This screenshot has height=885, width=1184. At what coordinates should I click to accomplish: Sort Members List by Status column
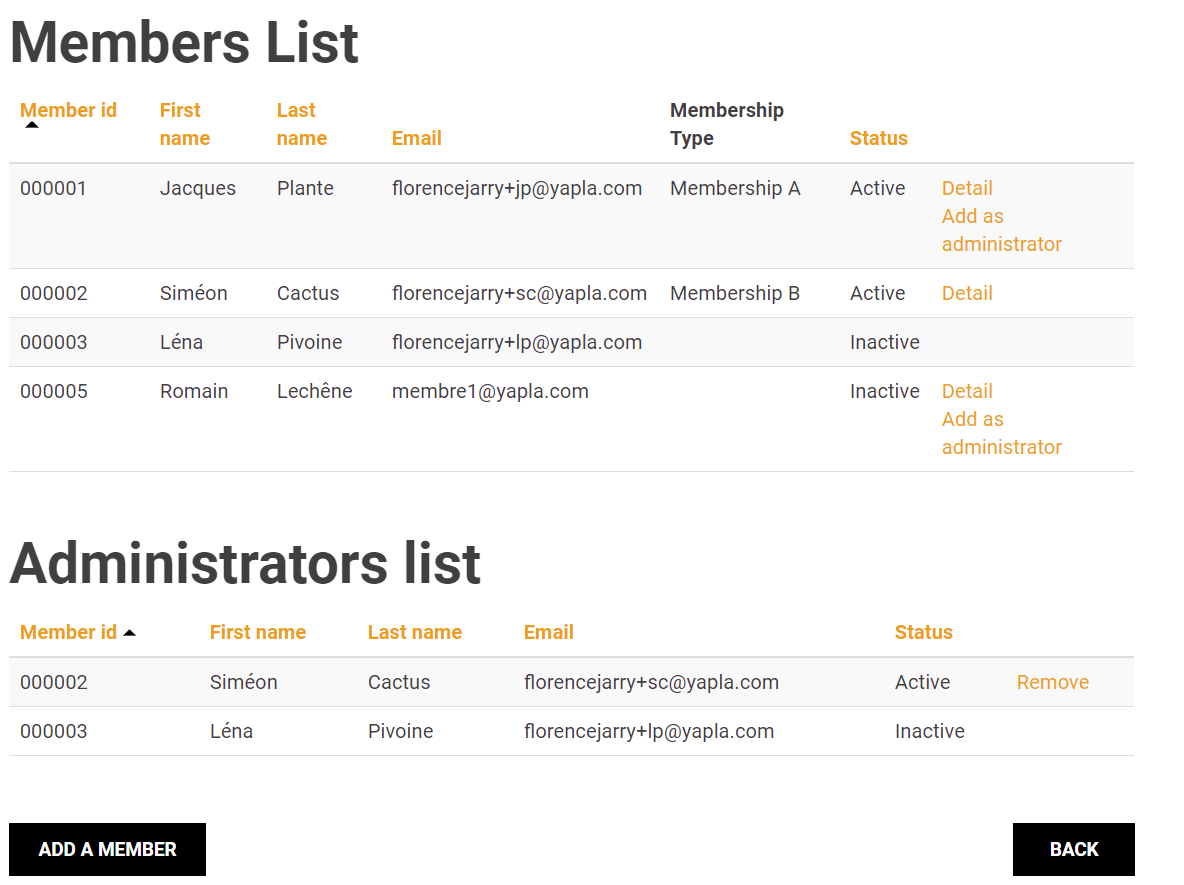click(878, 138)
